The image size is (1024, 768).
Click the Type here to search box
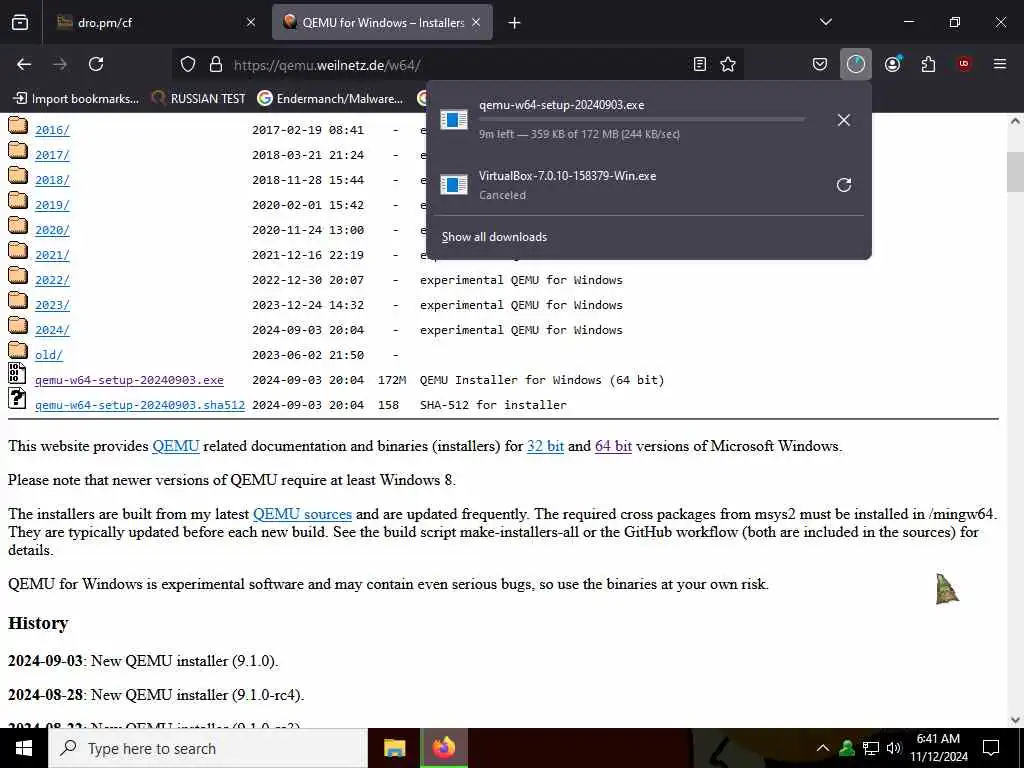point(208,748)
